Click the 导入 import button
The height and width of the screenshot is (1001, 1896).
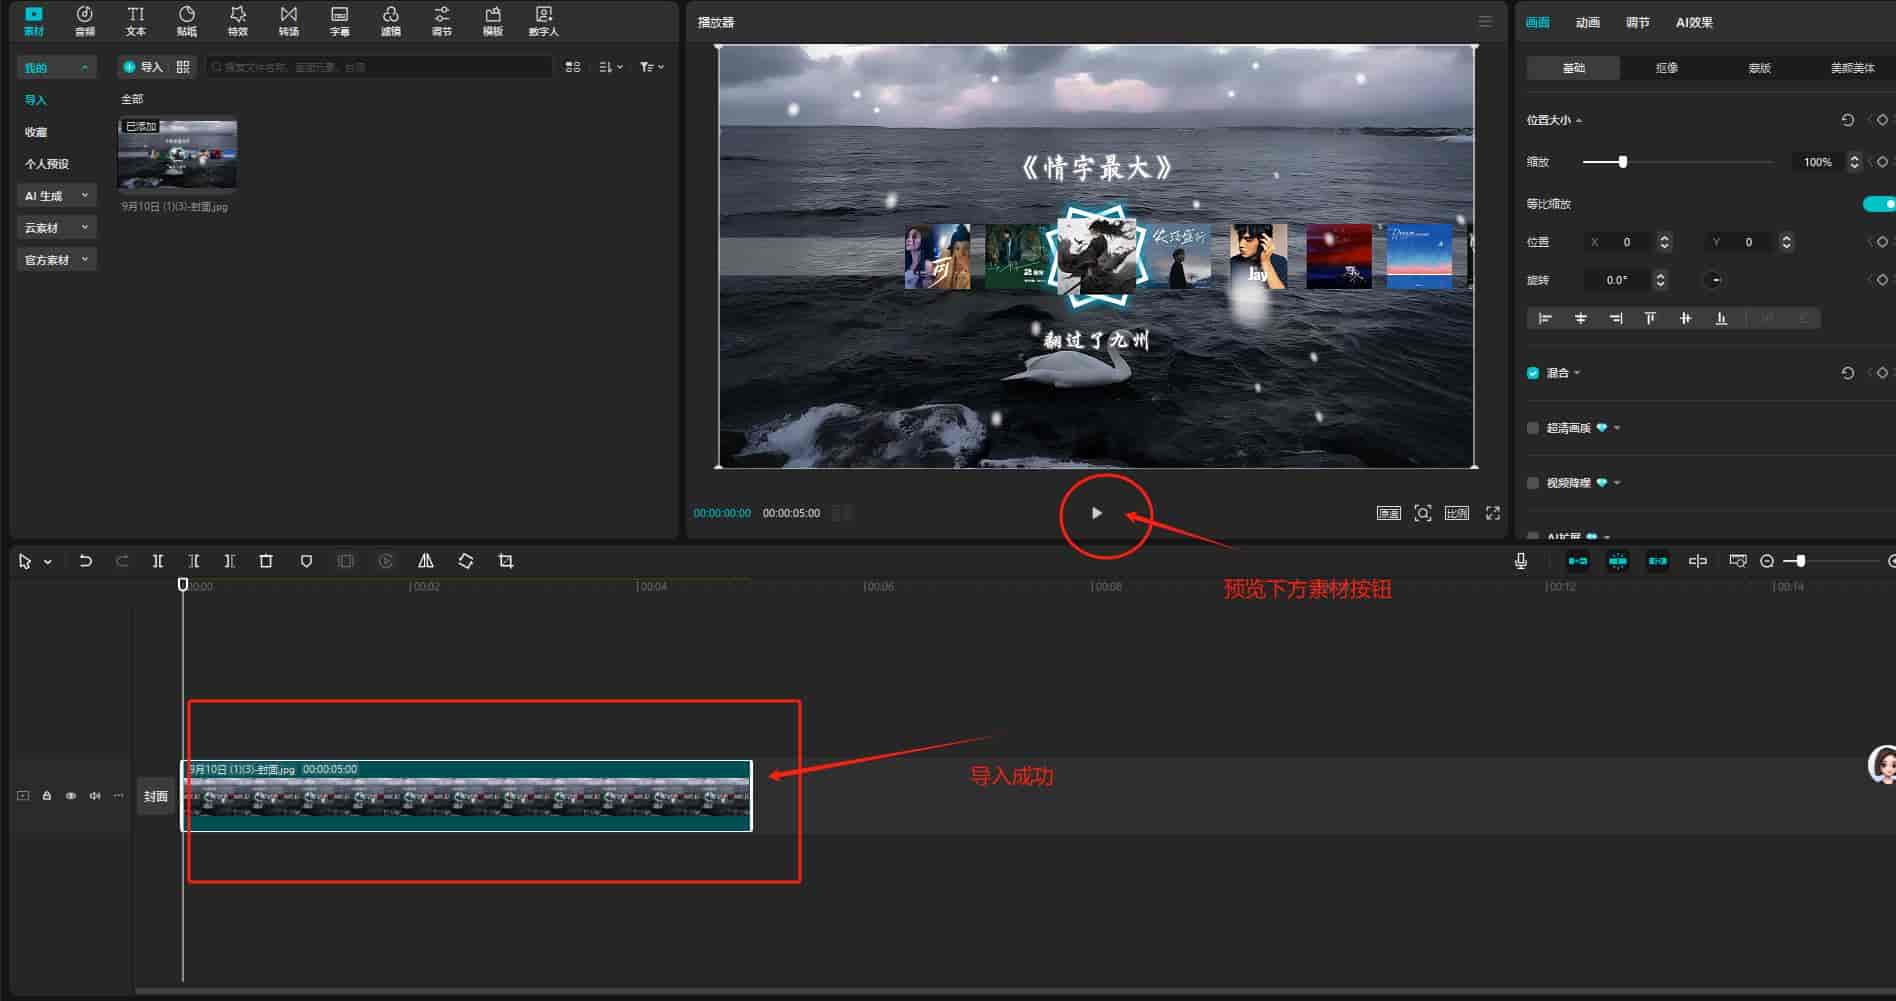pos(143,67)
